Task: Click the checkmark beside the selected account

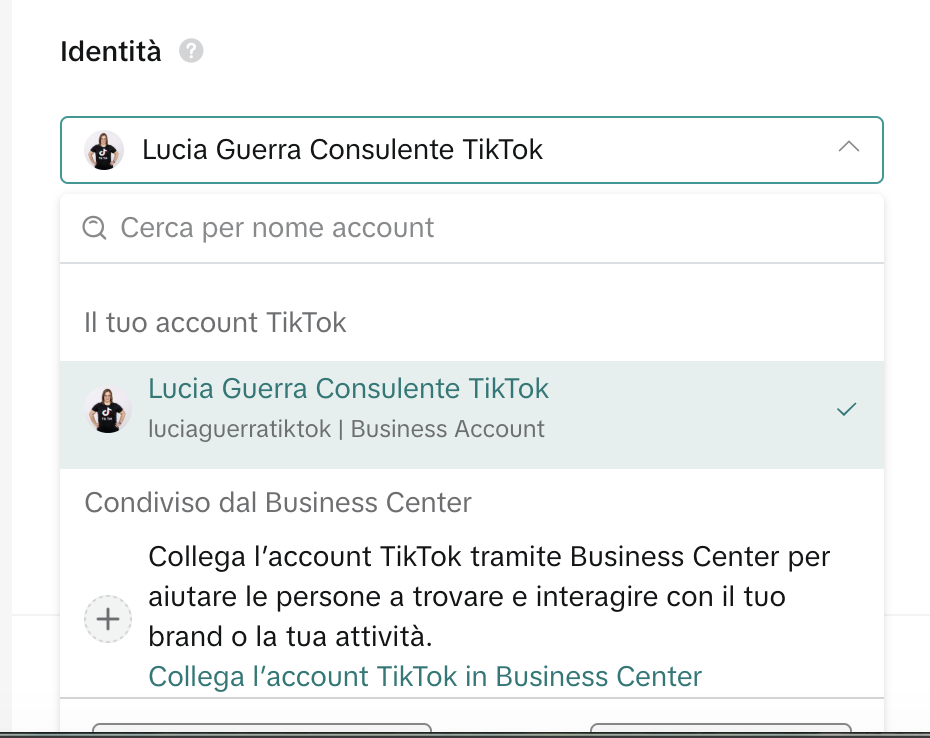Action: click(x=848, y=408)
